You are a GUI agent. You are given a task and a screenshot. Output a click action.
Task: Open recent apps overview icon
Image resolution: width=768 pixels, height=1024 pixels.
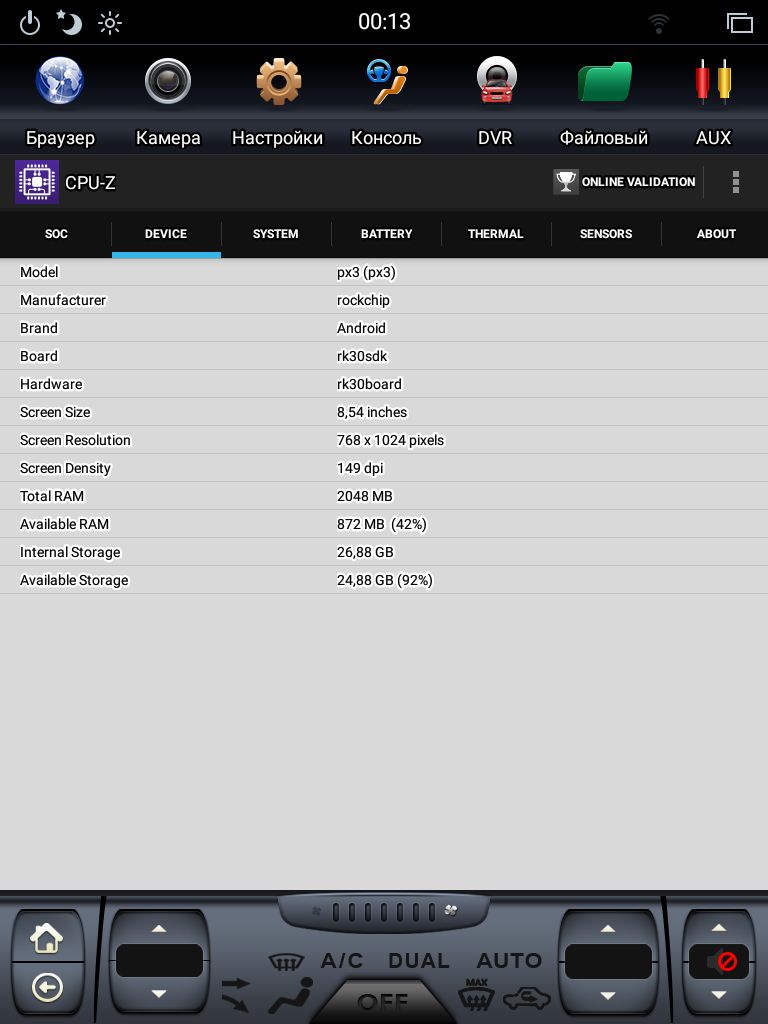click(x=740, y=23)
